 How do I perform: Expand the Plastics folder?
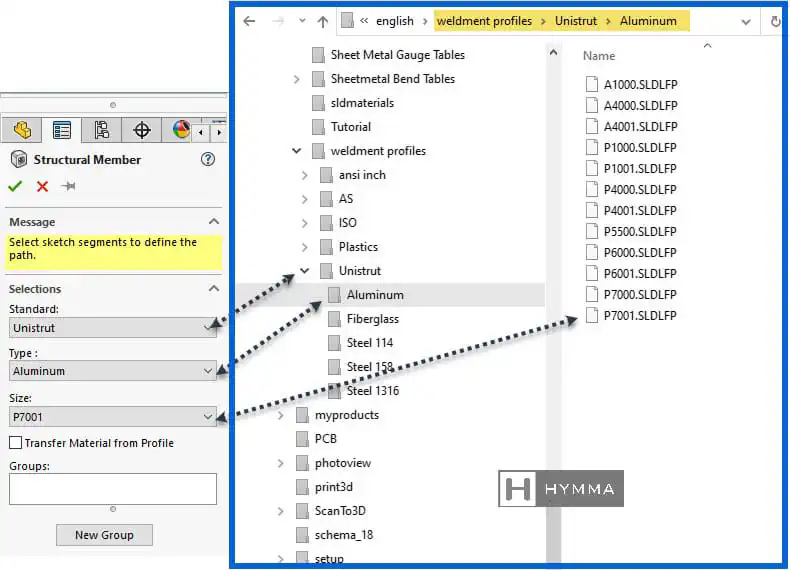tap(305, 247)
